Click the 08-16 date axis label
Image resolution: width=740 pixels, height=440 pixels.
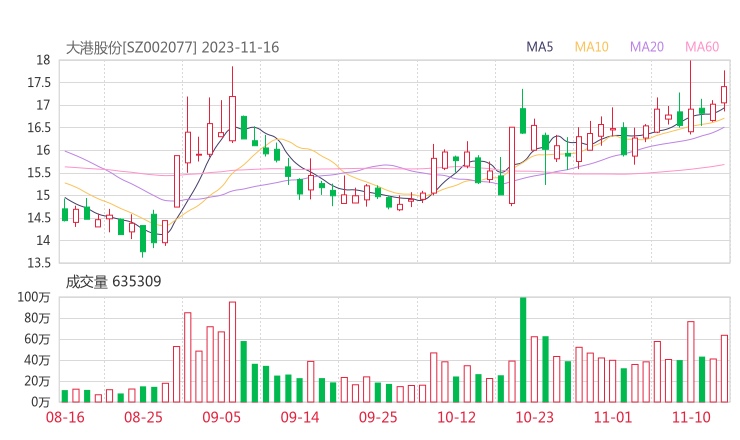pos(65,417)
